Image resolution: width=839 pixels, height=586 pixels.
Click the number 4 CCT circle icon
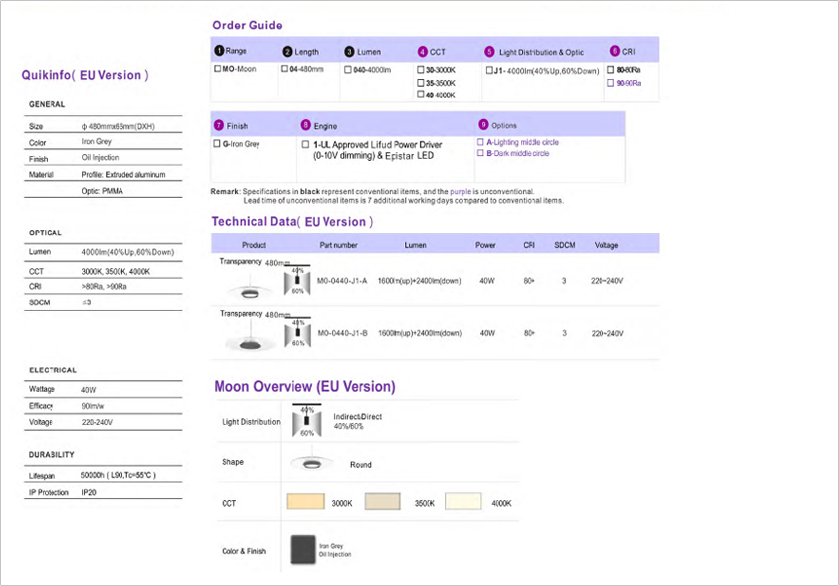tap(422, 51)
